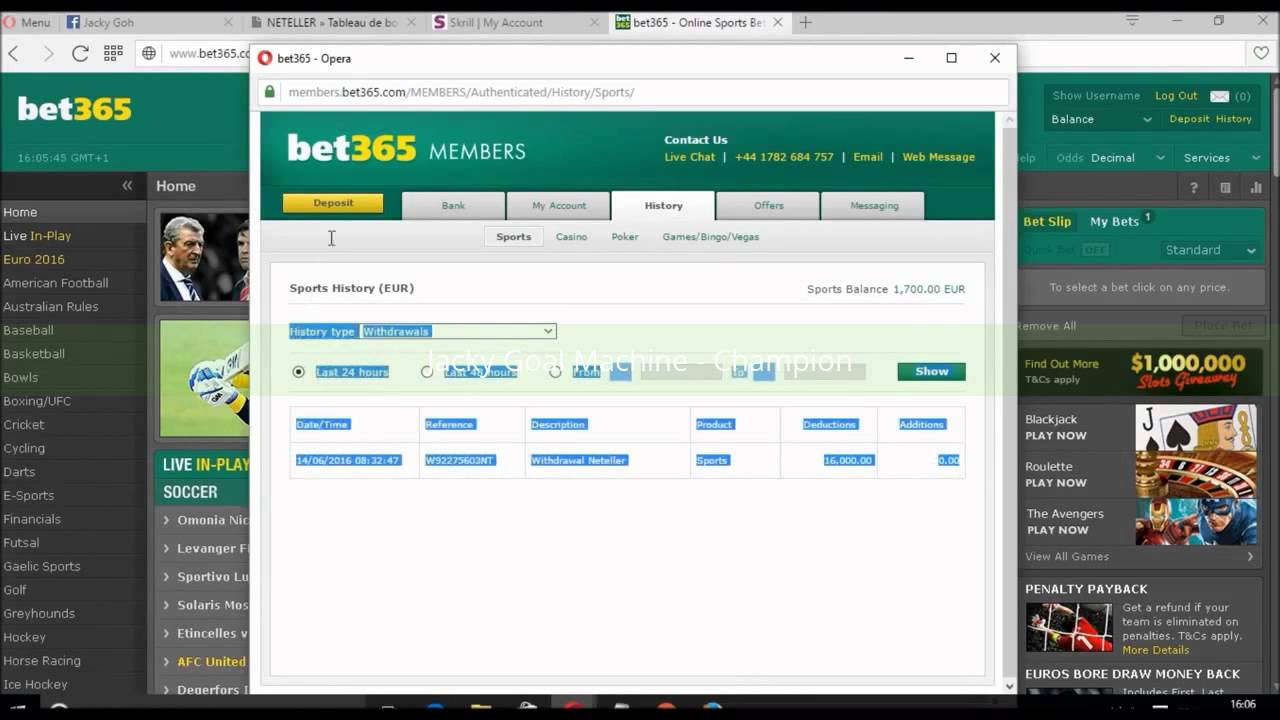Screen dimensions: 1280x720
Task: Click The Avengers game thumbnail
Action: pyautogui.click(x=1195, y=521)
